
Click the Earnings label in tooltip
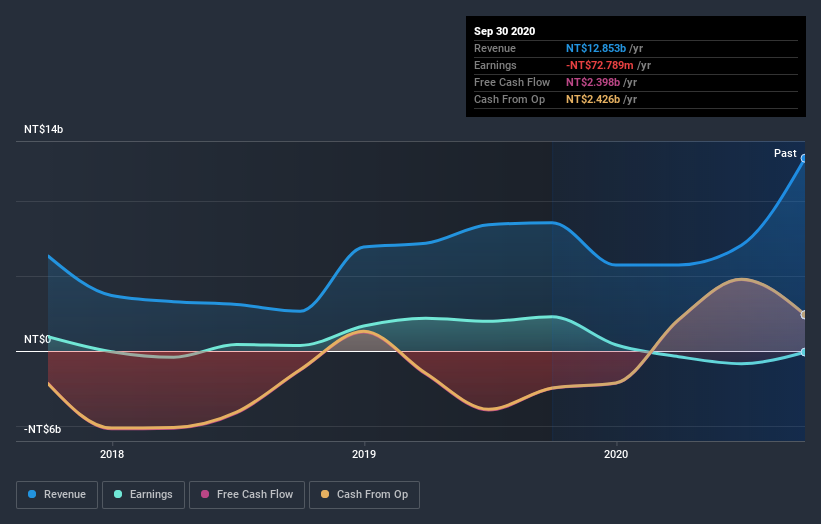pyautogui.click(x=495, y=65)
